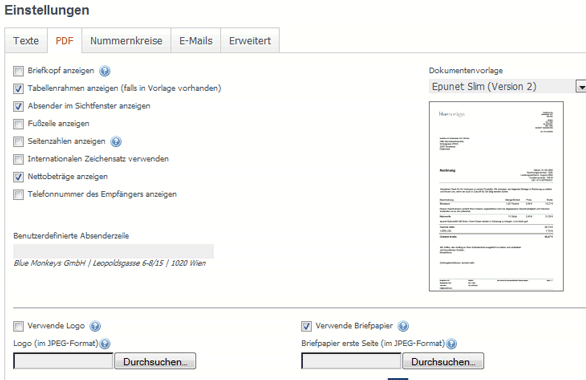Select the PDF tab
Viewport: 586px width, 380px height.
pyautogui.click(x=64, y=40)
